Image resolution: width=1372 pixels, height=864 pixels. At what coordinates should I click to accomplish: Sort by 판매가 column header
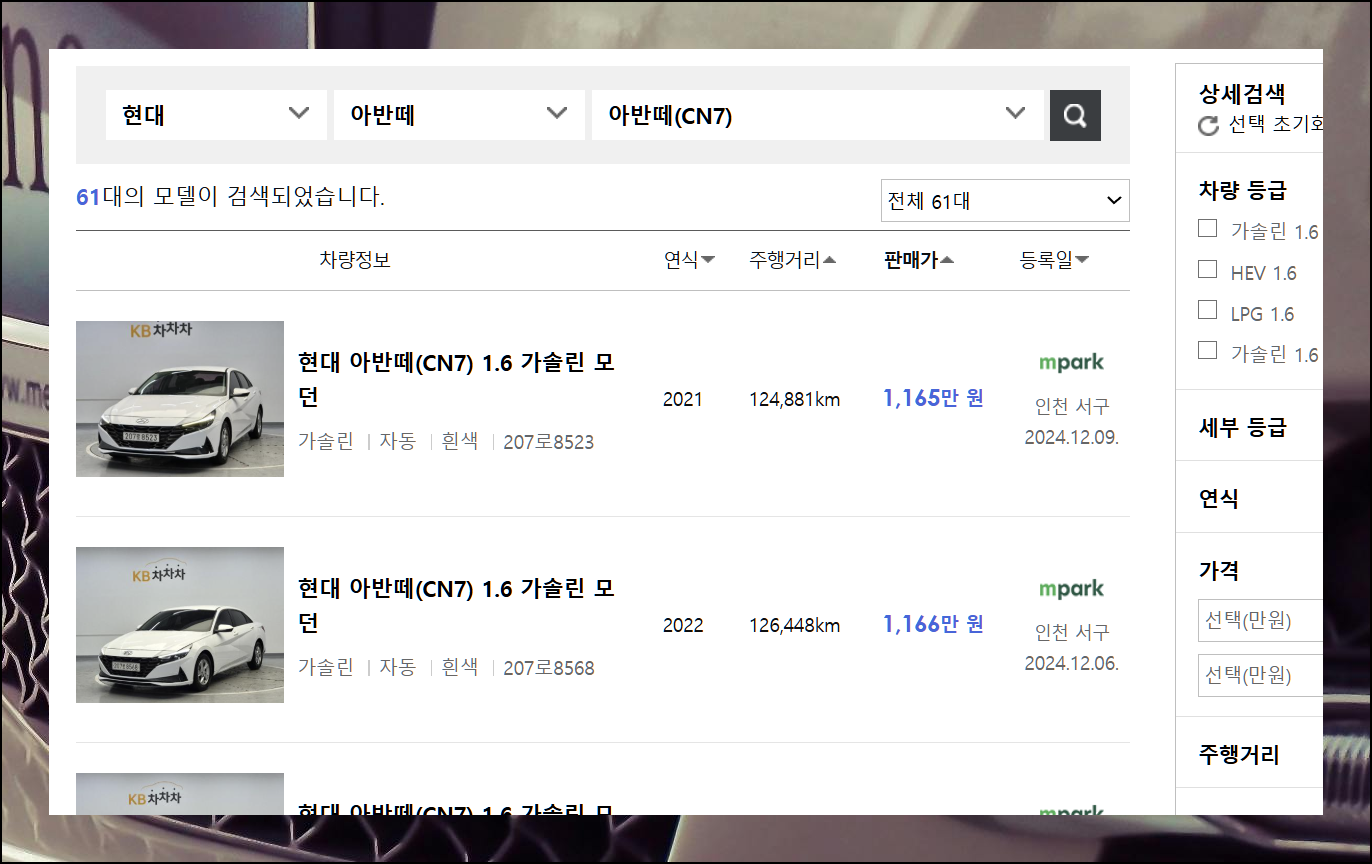pyautogui.click(x=919, y=260)
